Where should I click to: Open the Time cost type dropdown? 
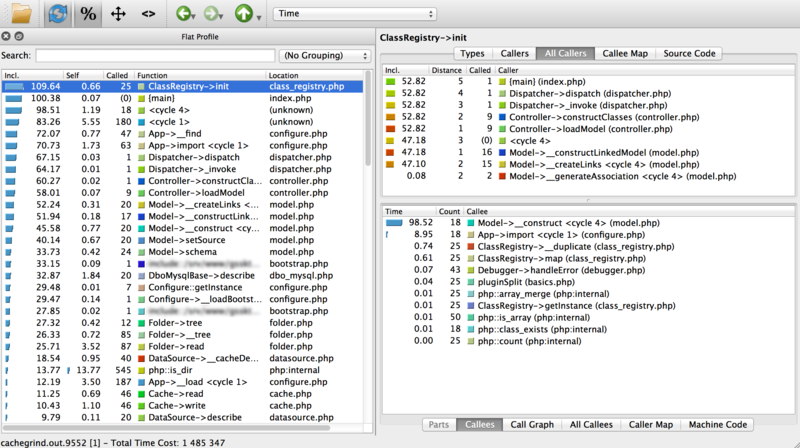[x=355, y=14]
